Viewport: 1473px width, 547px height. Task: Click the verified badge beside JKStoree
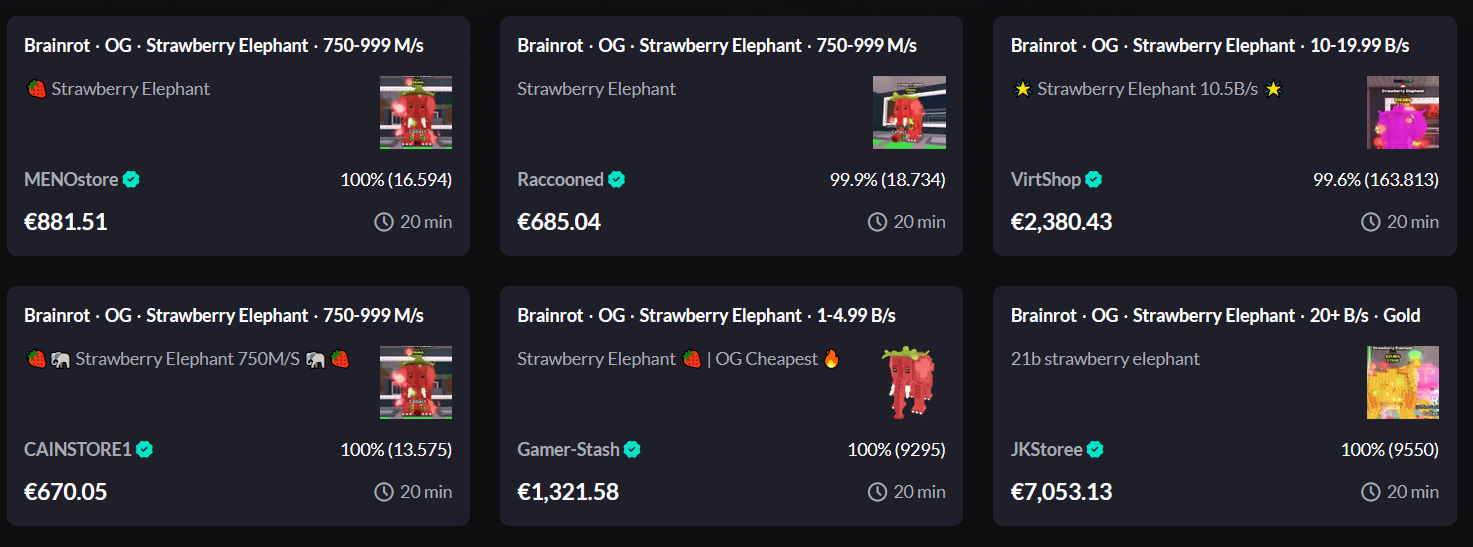[1096, 450]
